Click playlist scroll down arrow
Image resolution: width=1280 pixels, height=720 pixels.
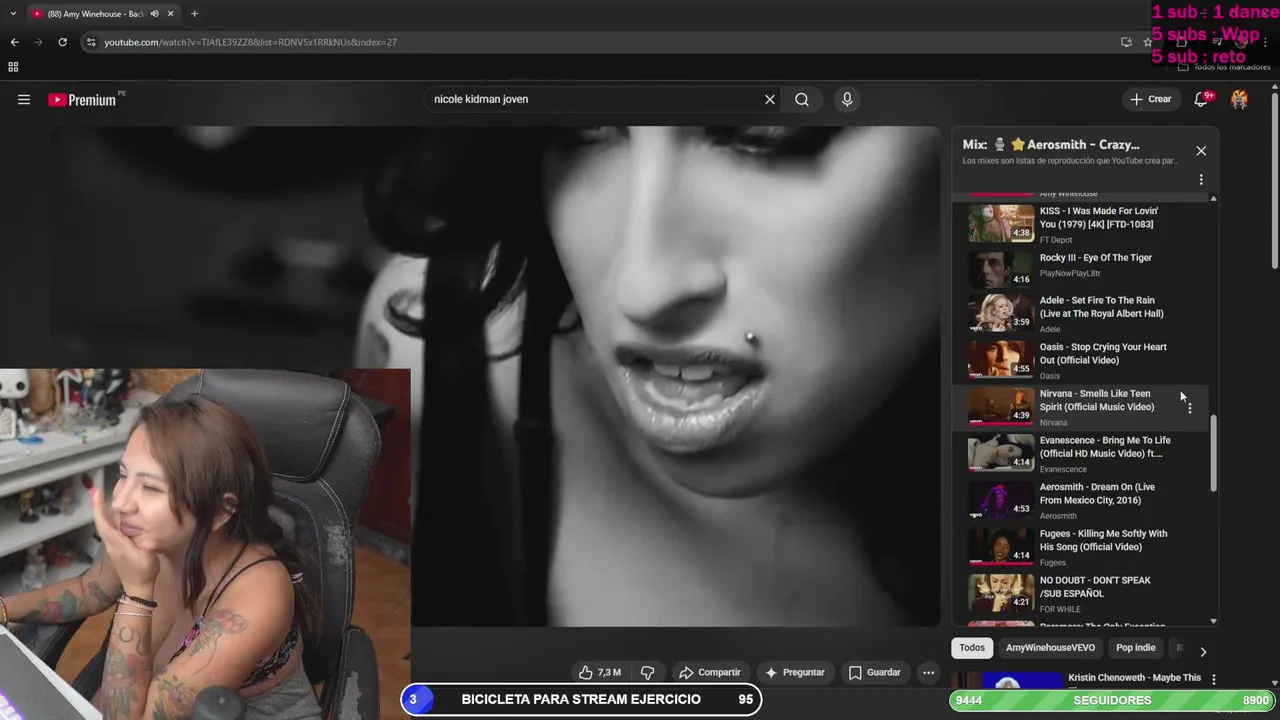point(1214,621)
